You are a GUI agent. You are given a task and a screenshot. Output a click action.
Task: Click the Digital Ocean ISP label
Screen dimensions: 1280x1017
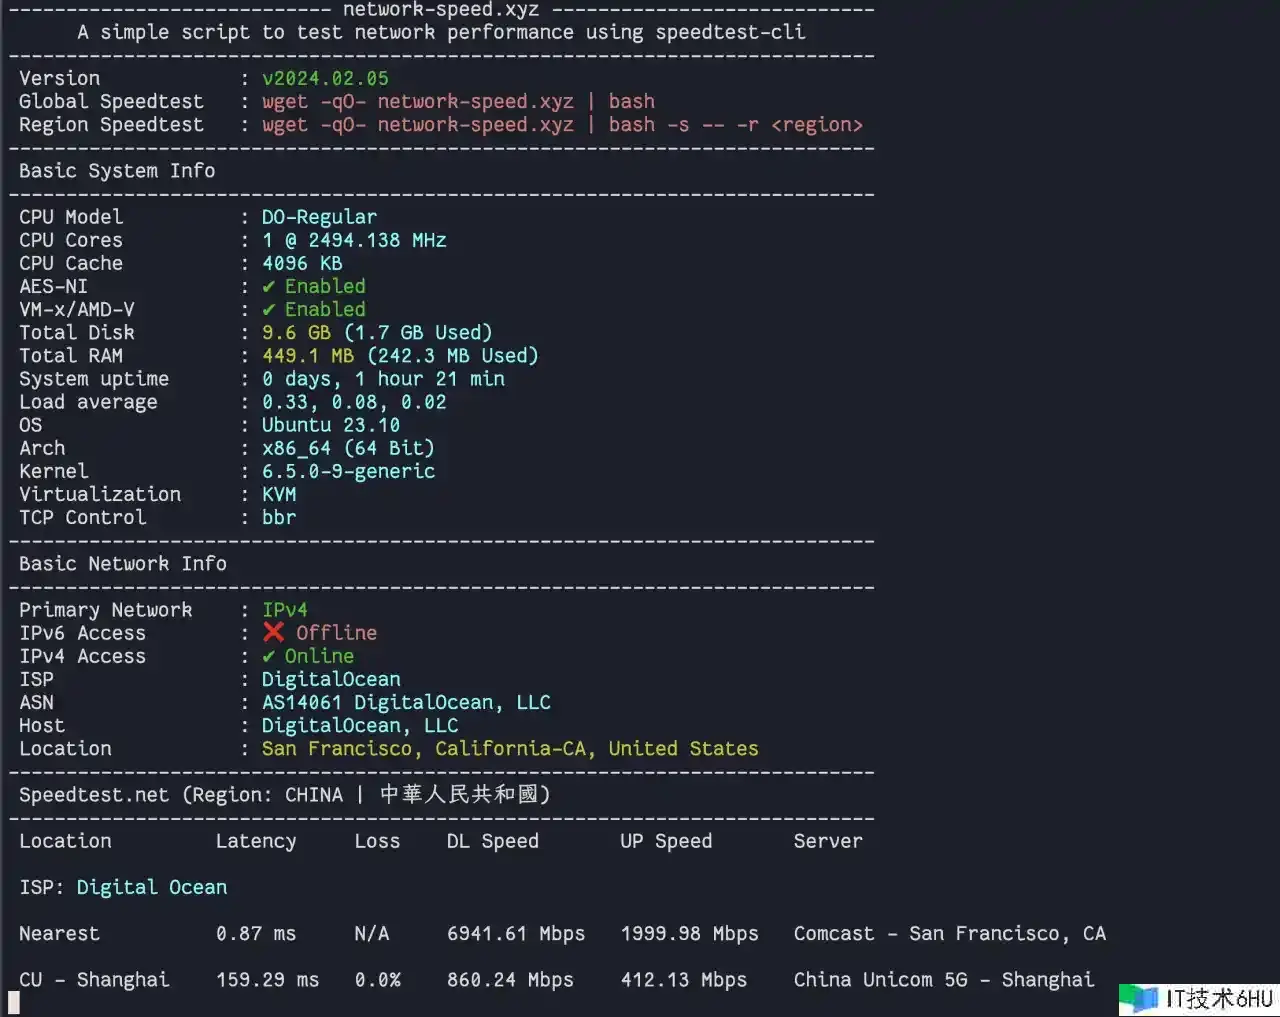(151, 887)
